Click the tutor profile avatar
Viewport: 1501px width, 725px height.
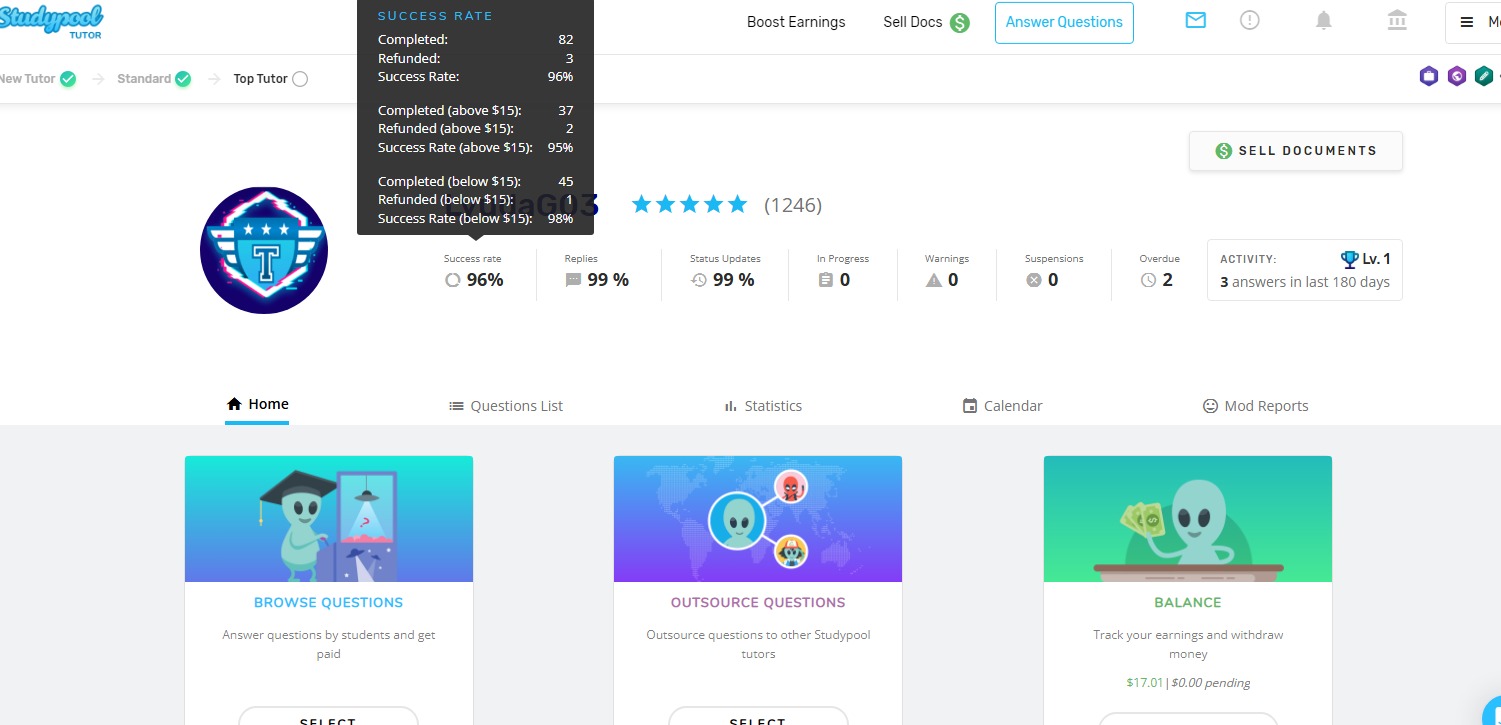(264, 250)
